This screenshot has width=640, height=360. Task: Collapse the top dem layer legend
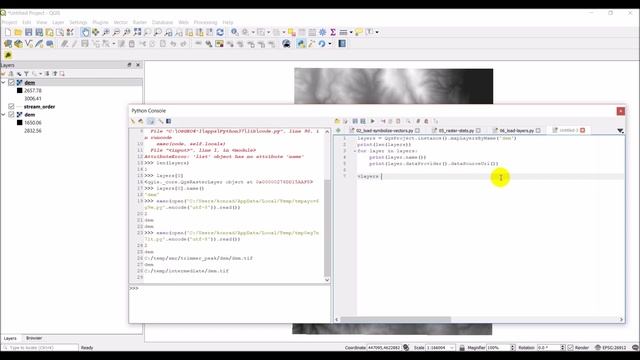tap(4, 82)
